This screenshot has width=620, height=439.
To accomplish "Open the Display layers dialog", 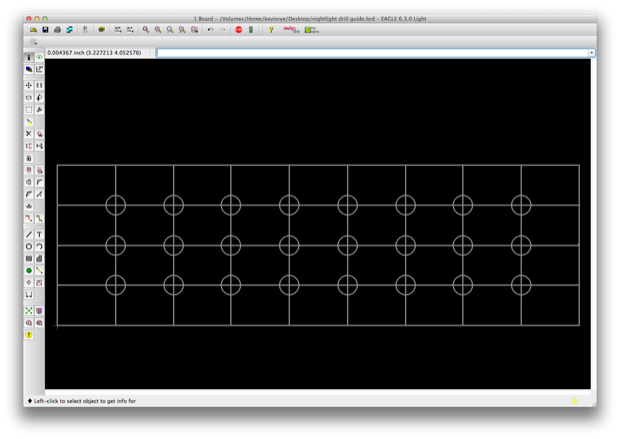I will (x=29, y=69).
